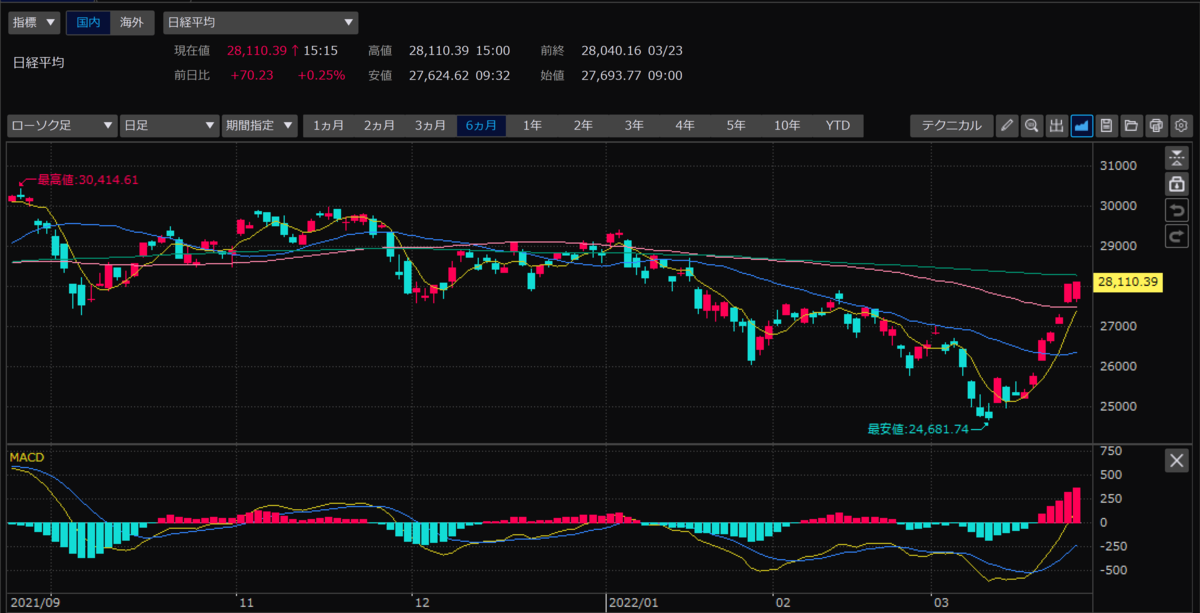Viewport: 1200px width, 613px height.
Task: Save chart settings with floppy icon
Action: click(x=1106, y=126)
